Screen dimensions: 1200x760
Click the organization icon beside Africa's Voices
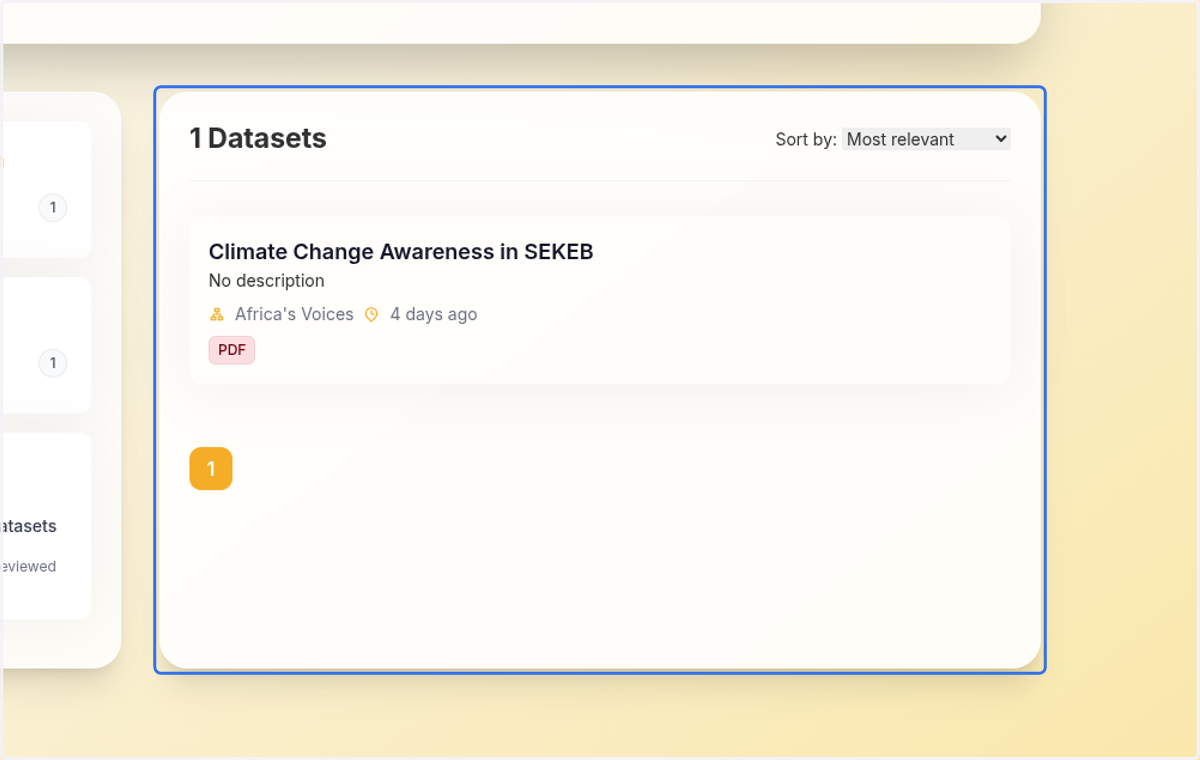coord(217,314)
